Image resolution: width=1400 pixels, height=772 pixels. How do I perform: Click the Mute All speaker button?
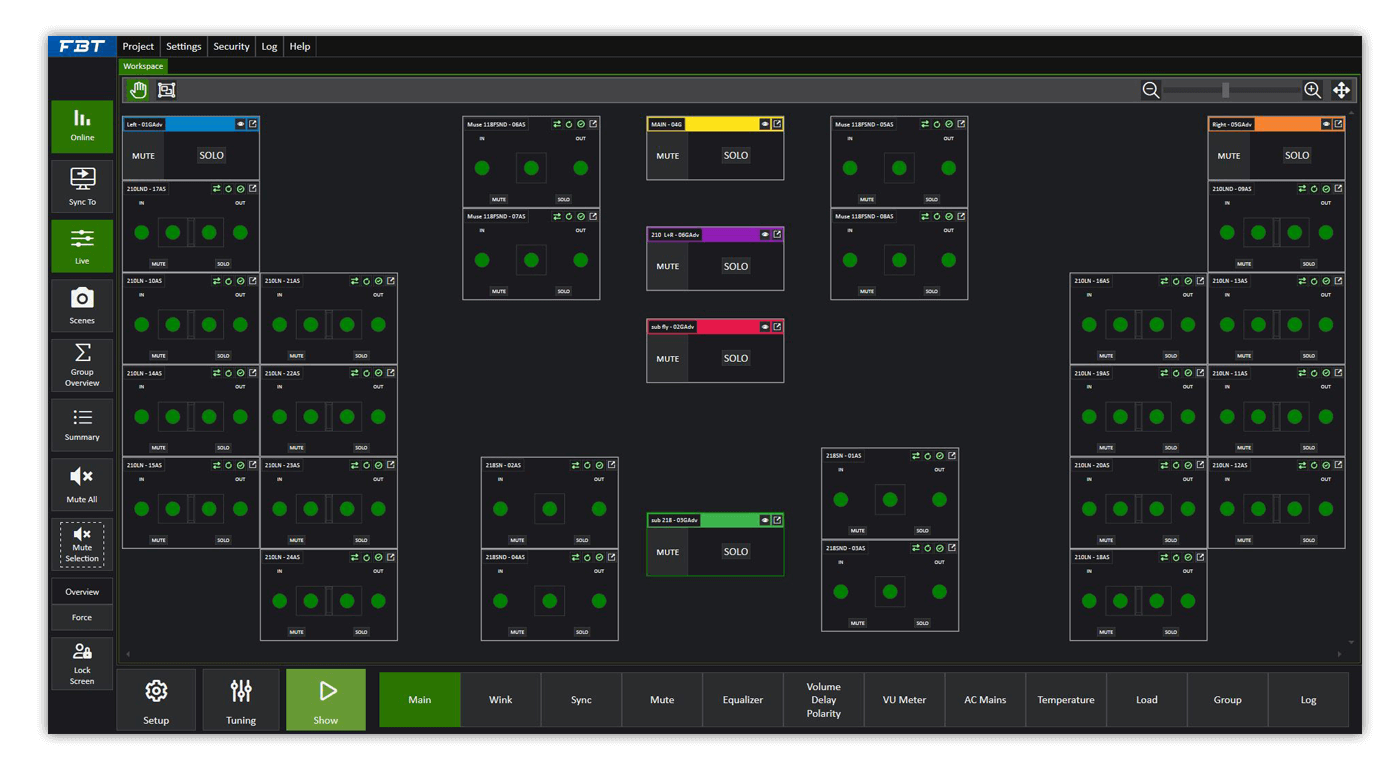coord(82,484)
